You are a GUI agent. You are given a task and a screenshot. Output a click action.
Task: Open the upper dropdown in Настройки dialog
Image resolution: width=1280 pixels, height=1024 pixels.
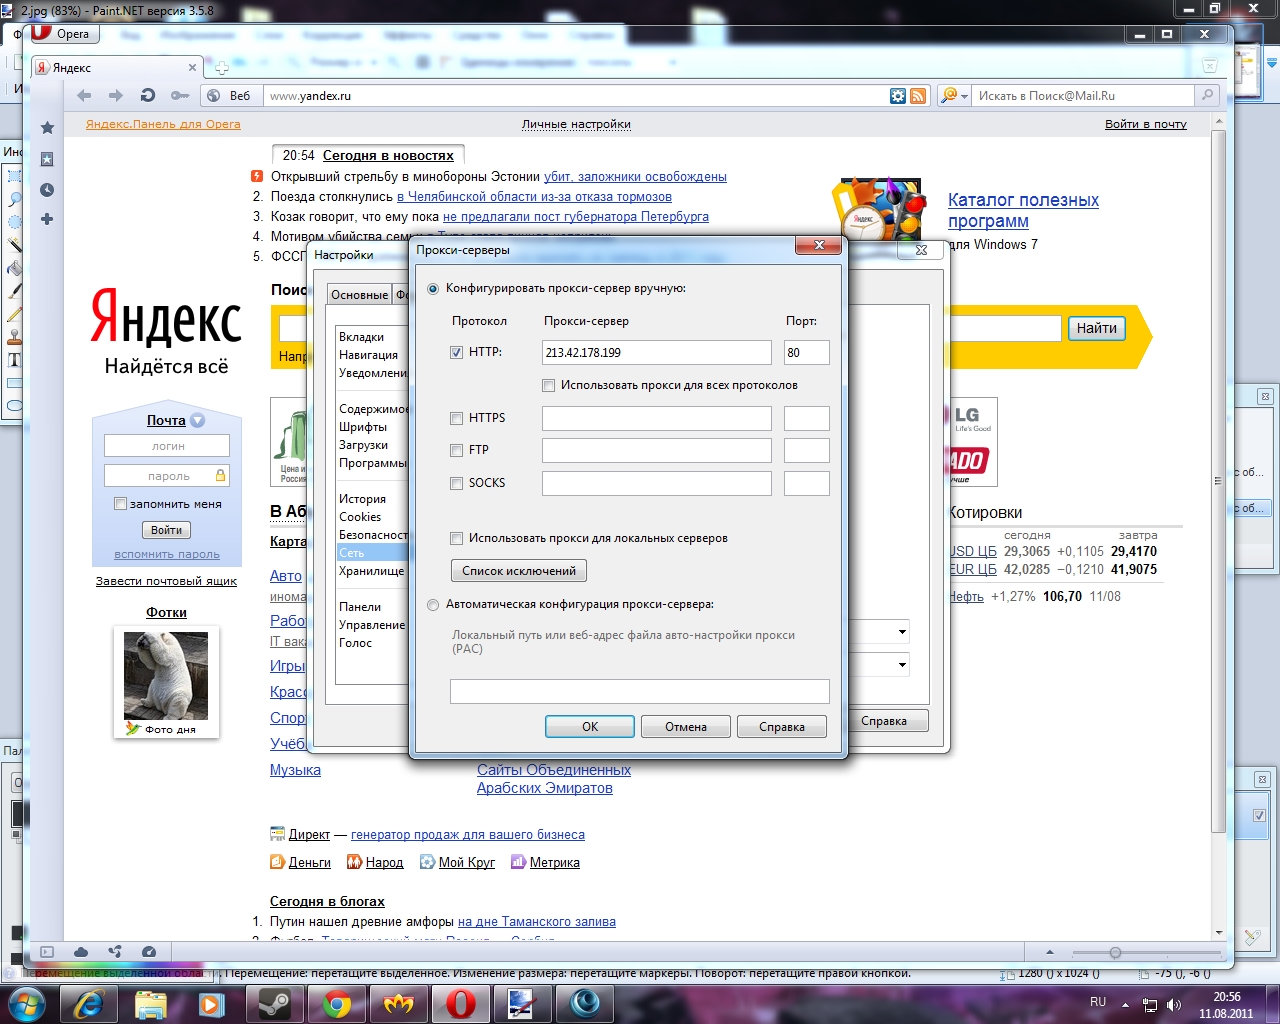point(902,632)
